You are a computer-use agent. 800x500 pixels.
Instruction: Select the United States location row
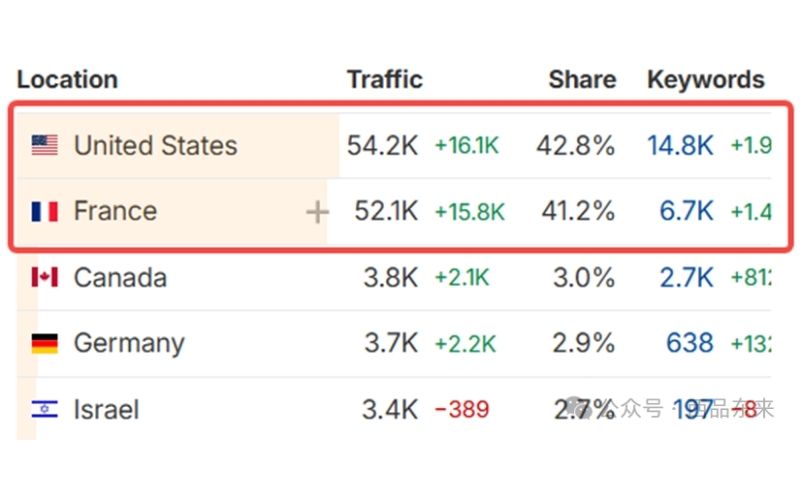[x=393, y=145]
